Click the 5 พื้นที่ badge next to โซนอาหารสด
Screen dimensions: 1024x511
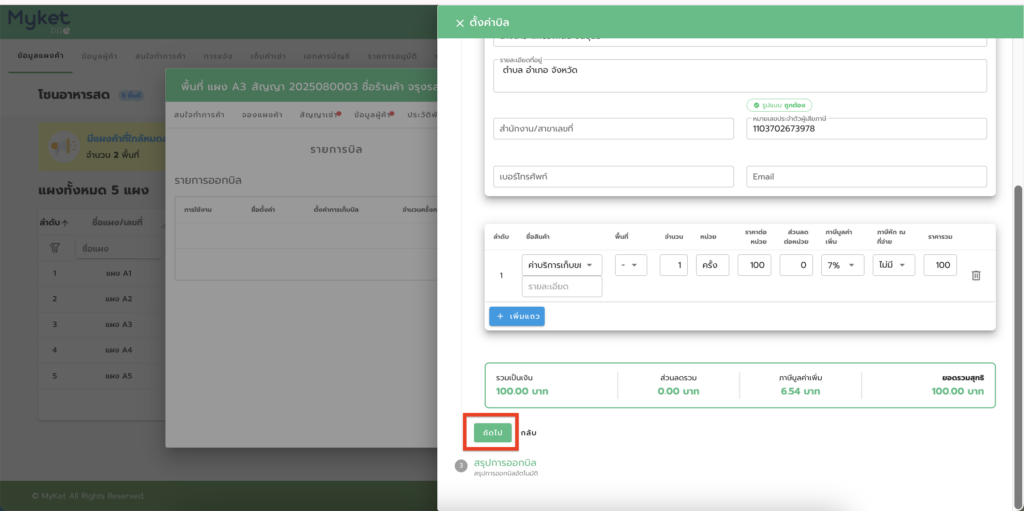(131, 95)
